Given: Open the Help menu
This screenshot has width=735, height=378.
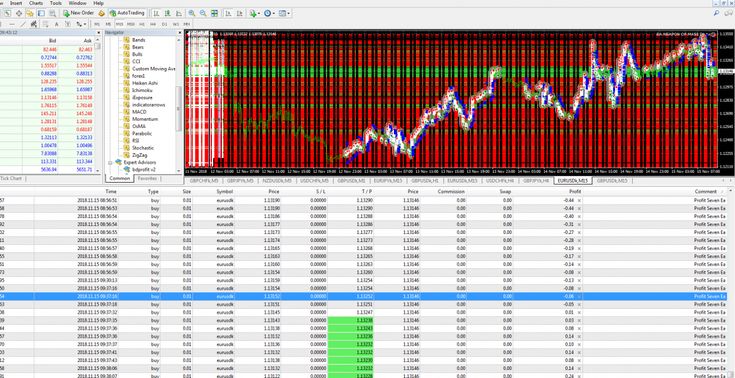Looking at the screenshot, I should 98,3.
